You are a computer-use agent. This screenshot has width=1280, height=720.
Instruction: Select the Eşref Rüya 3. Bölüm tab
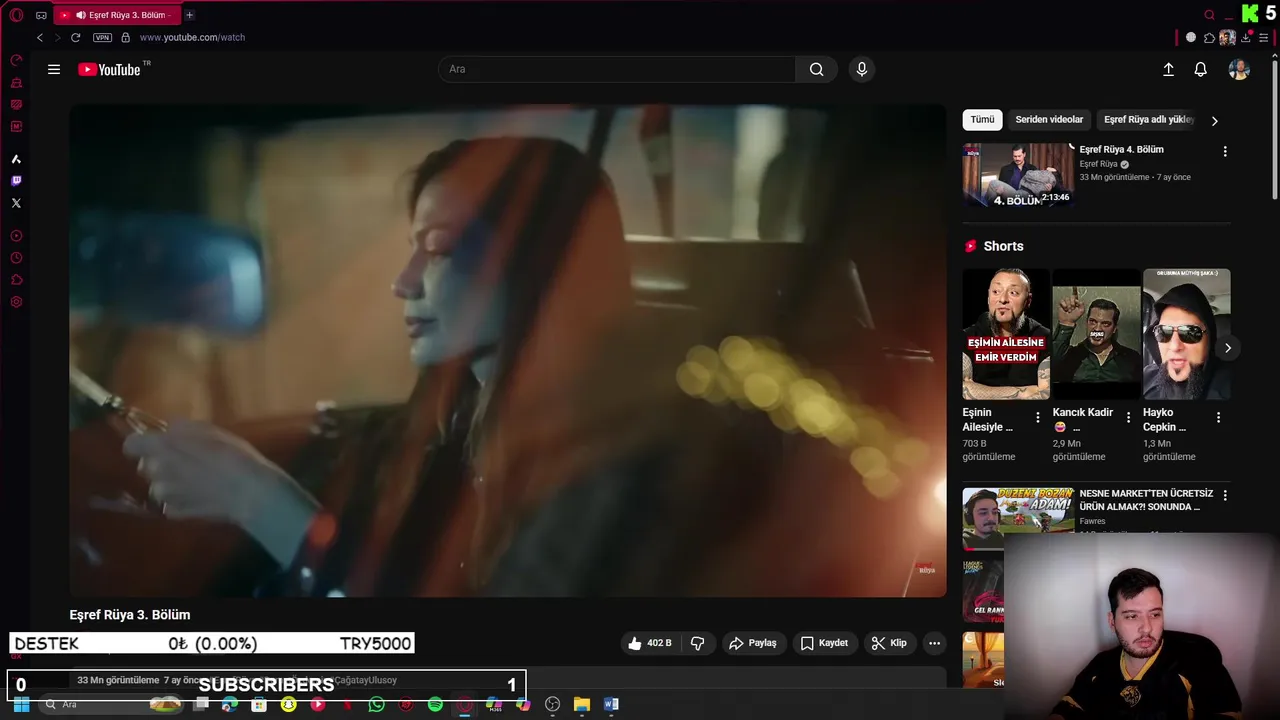point(117,15)
